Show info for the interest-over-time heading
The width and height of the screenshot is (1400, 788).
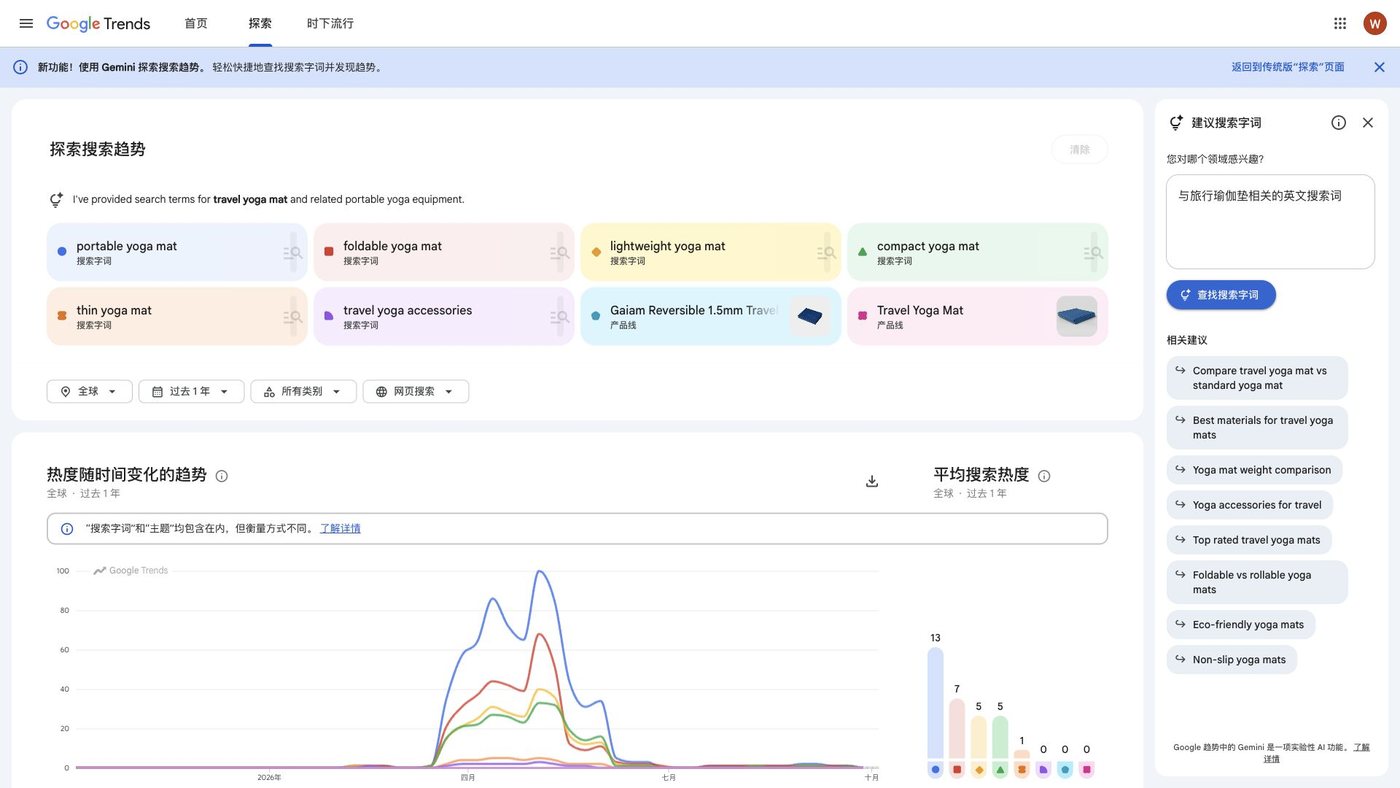[222, 476]
